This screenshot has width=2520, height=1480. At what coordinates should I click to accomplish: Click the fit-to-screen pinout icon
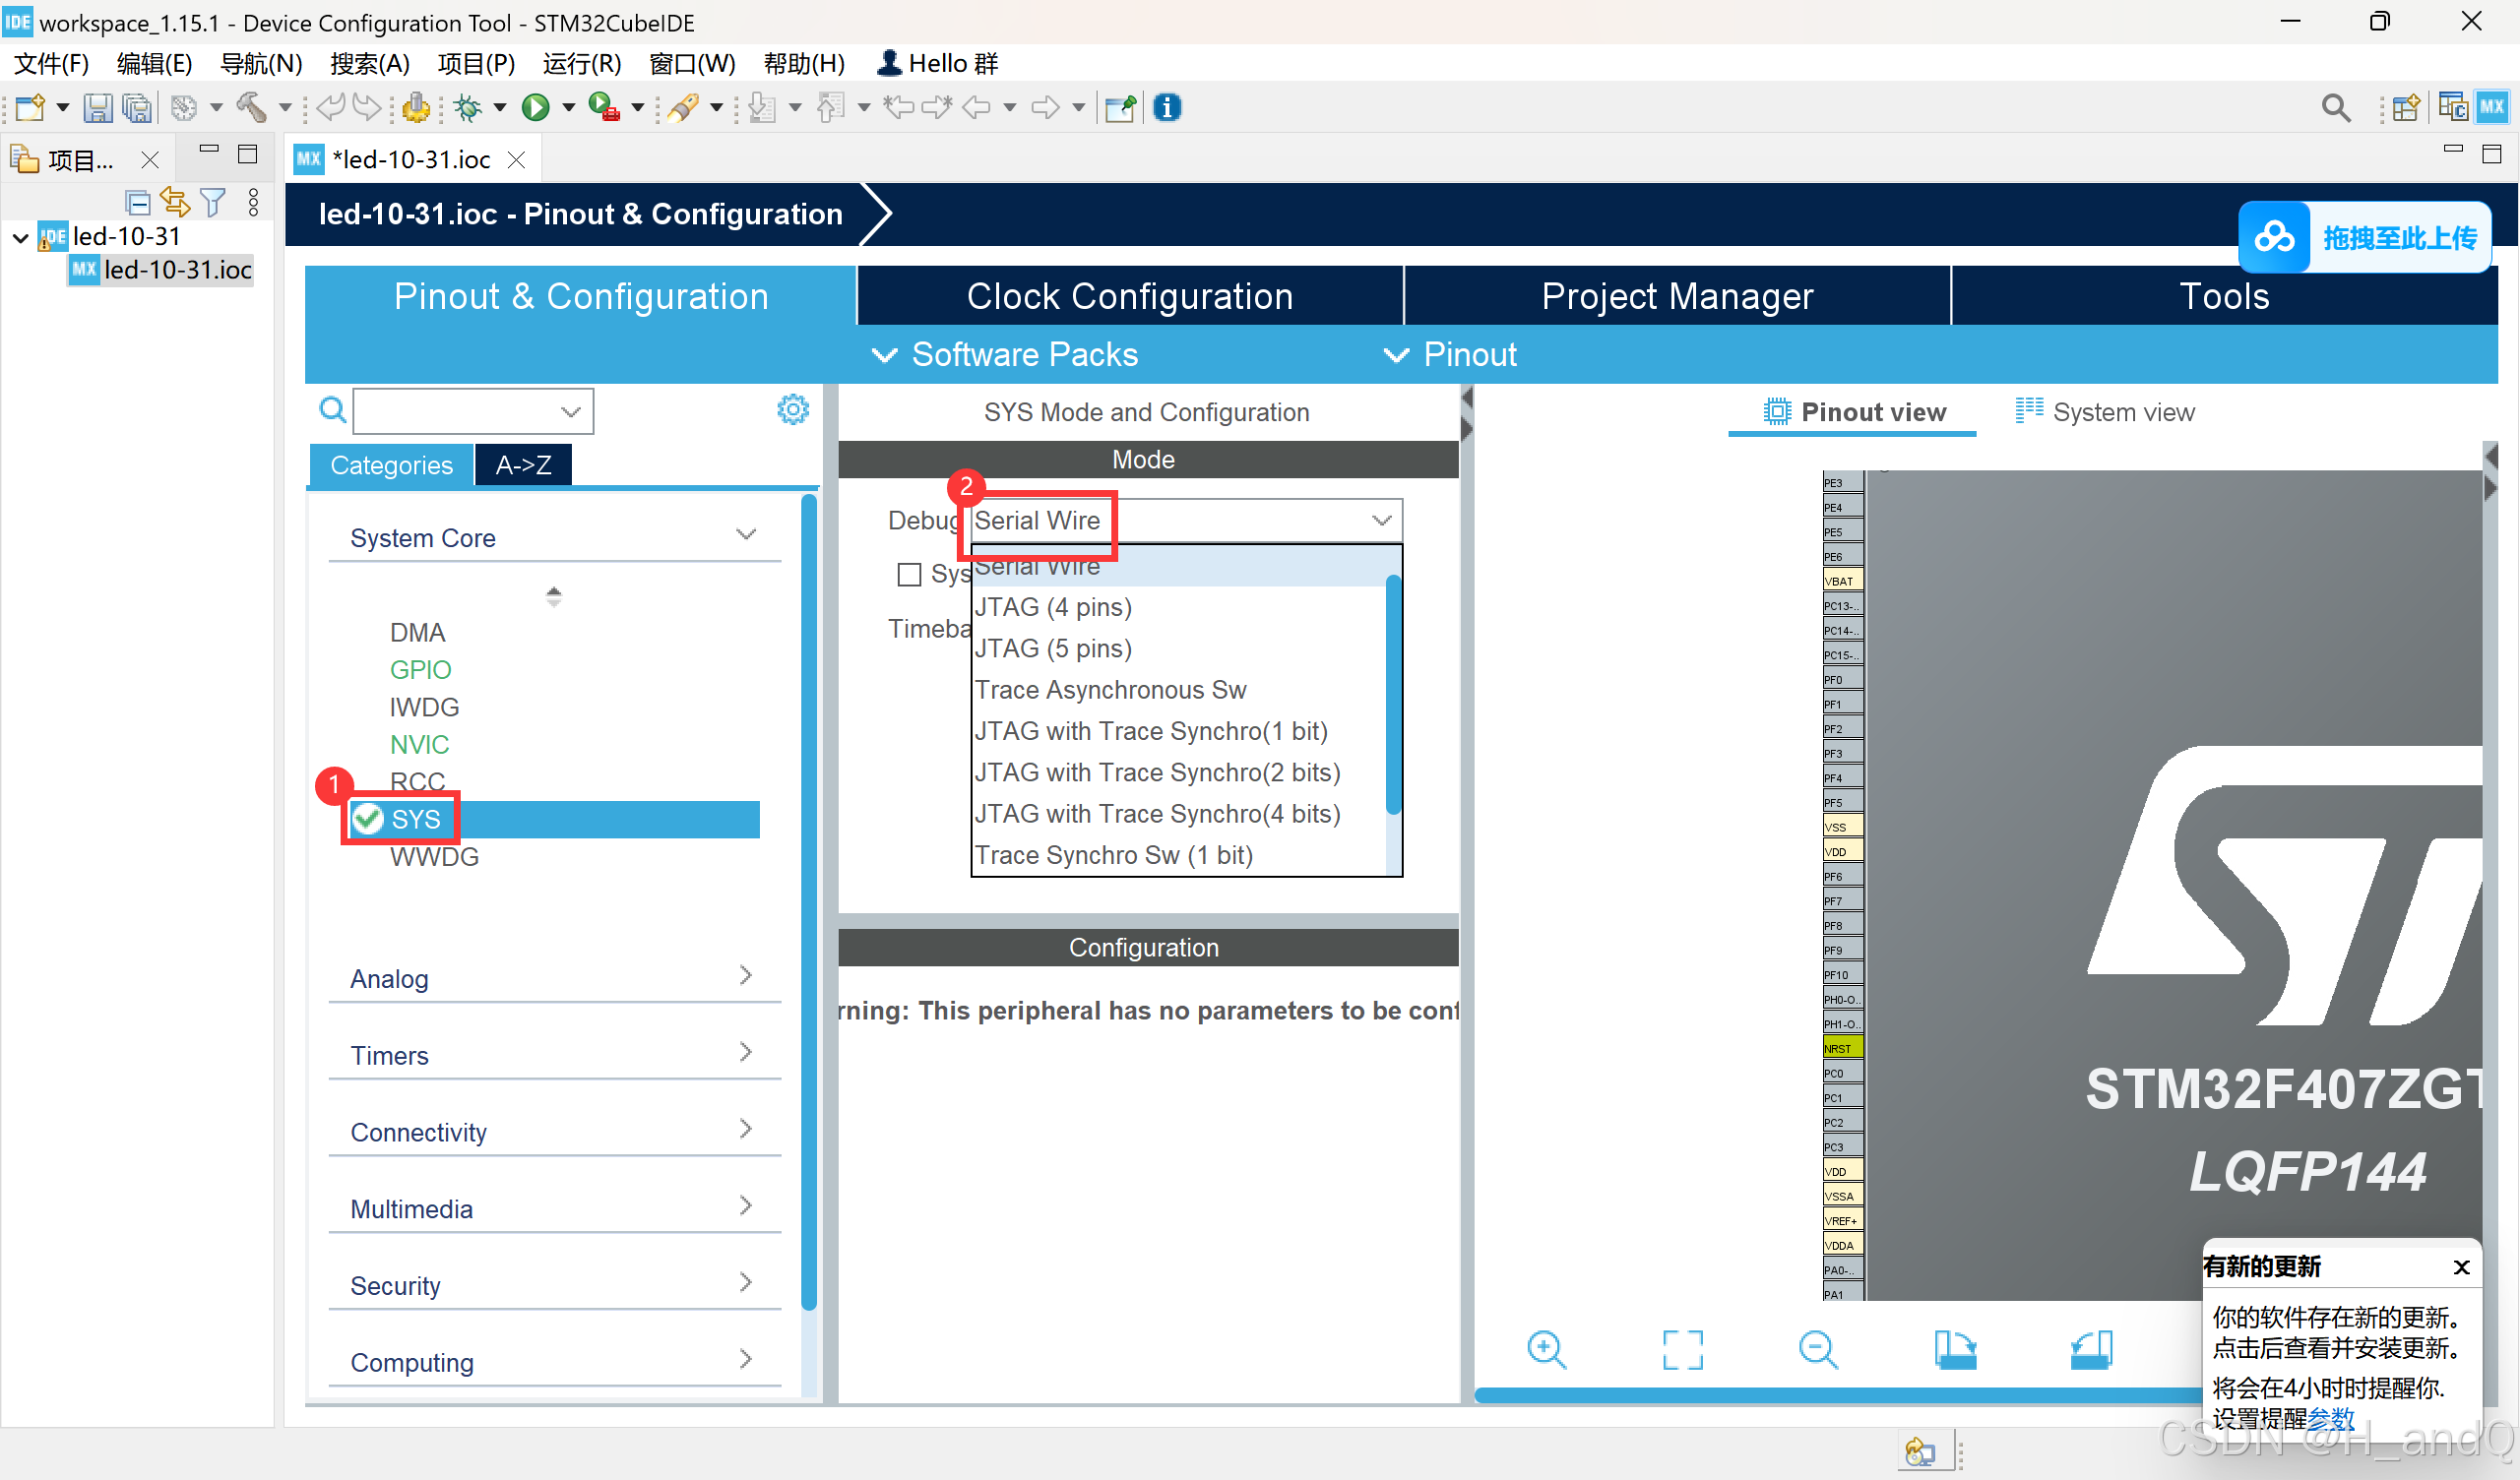(x=1682, y=1350)
